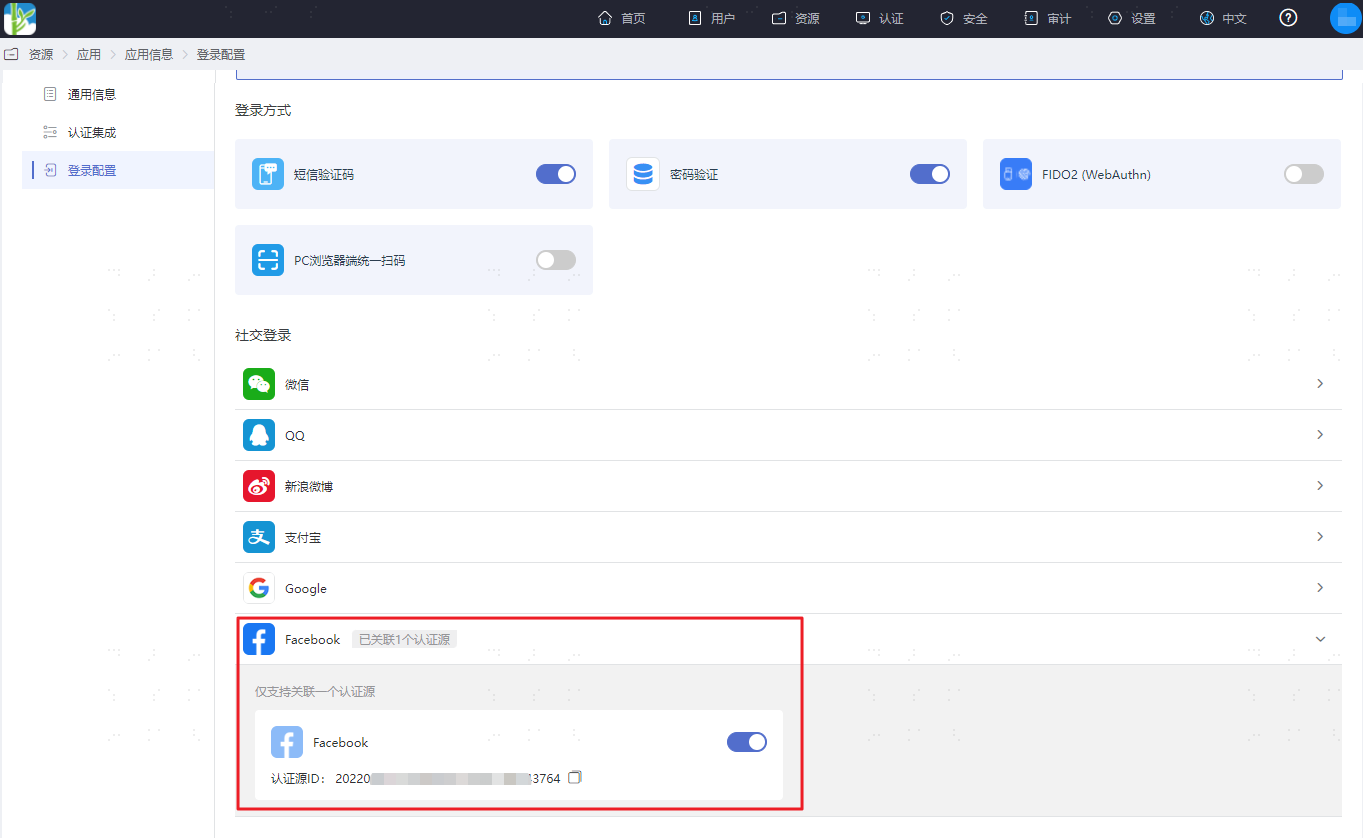1363x838 pixels.
Task: Disable SMS verification code login toggle
Action: click(556, 174)
